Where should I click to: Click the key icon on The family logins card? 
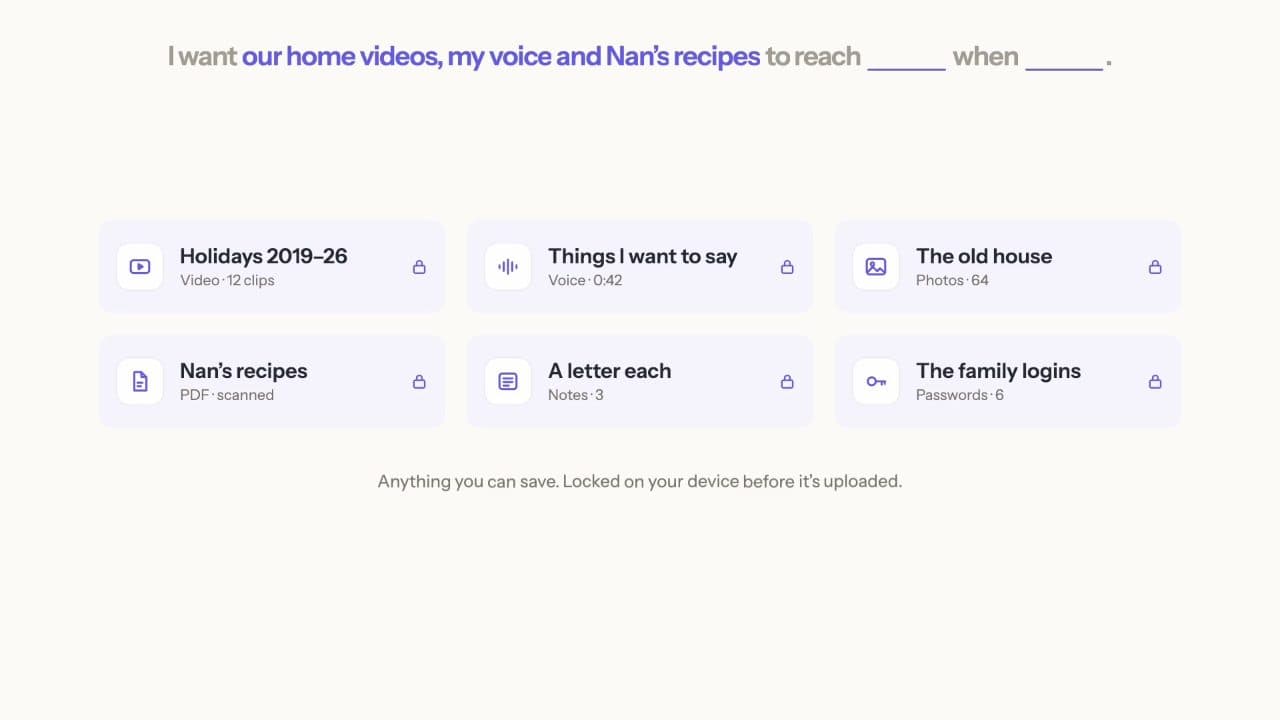(876, 382)
